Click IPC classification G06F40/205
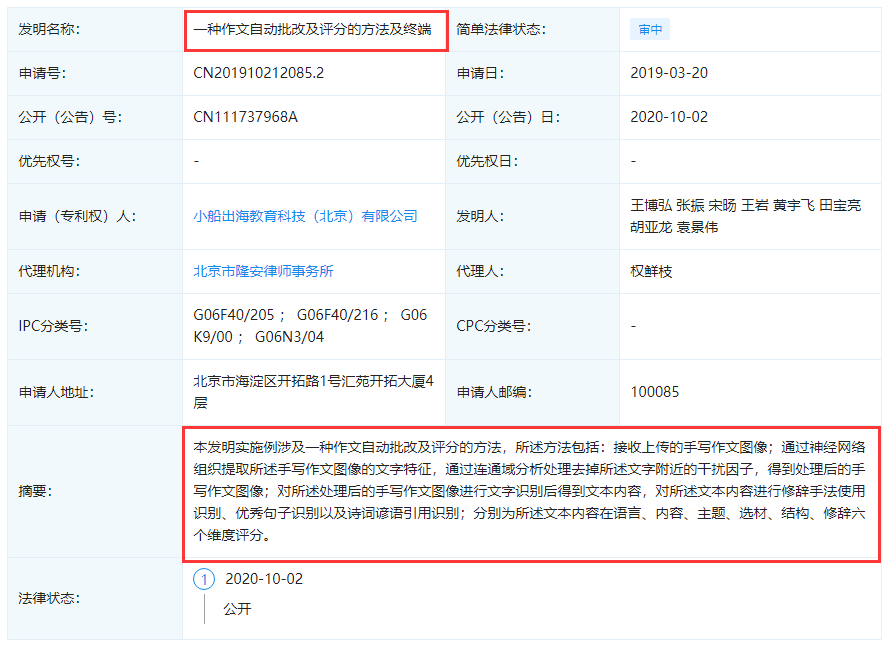The height and width of the screenshot is (645, 888). pyautogui.click(x=234, y=315)
